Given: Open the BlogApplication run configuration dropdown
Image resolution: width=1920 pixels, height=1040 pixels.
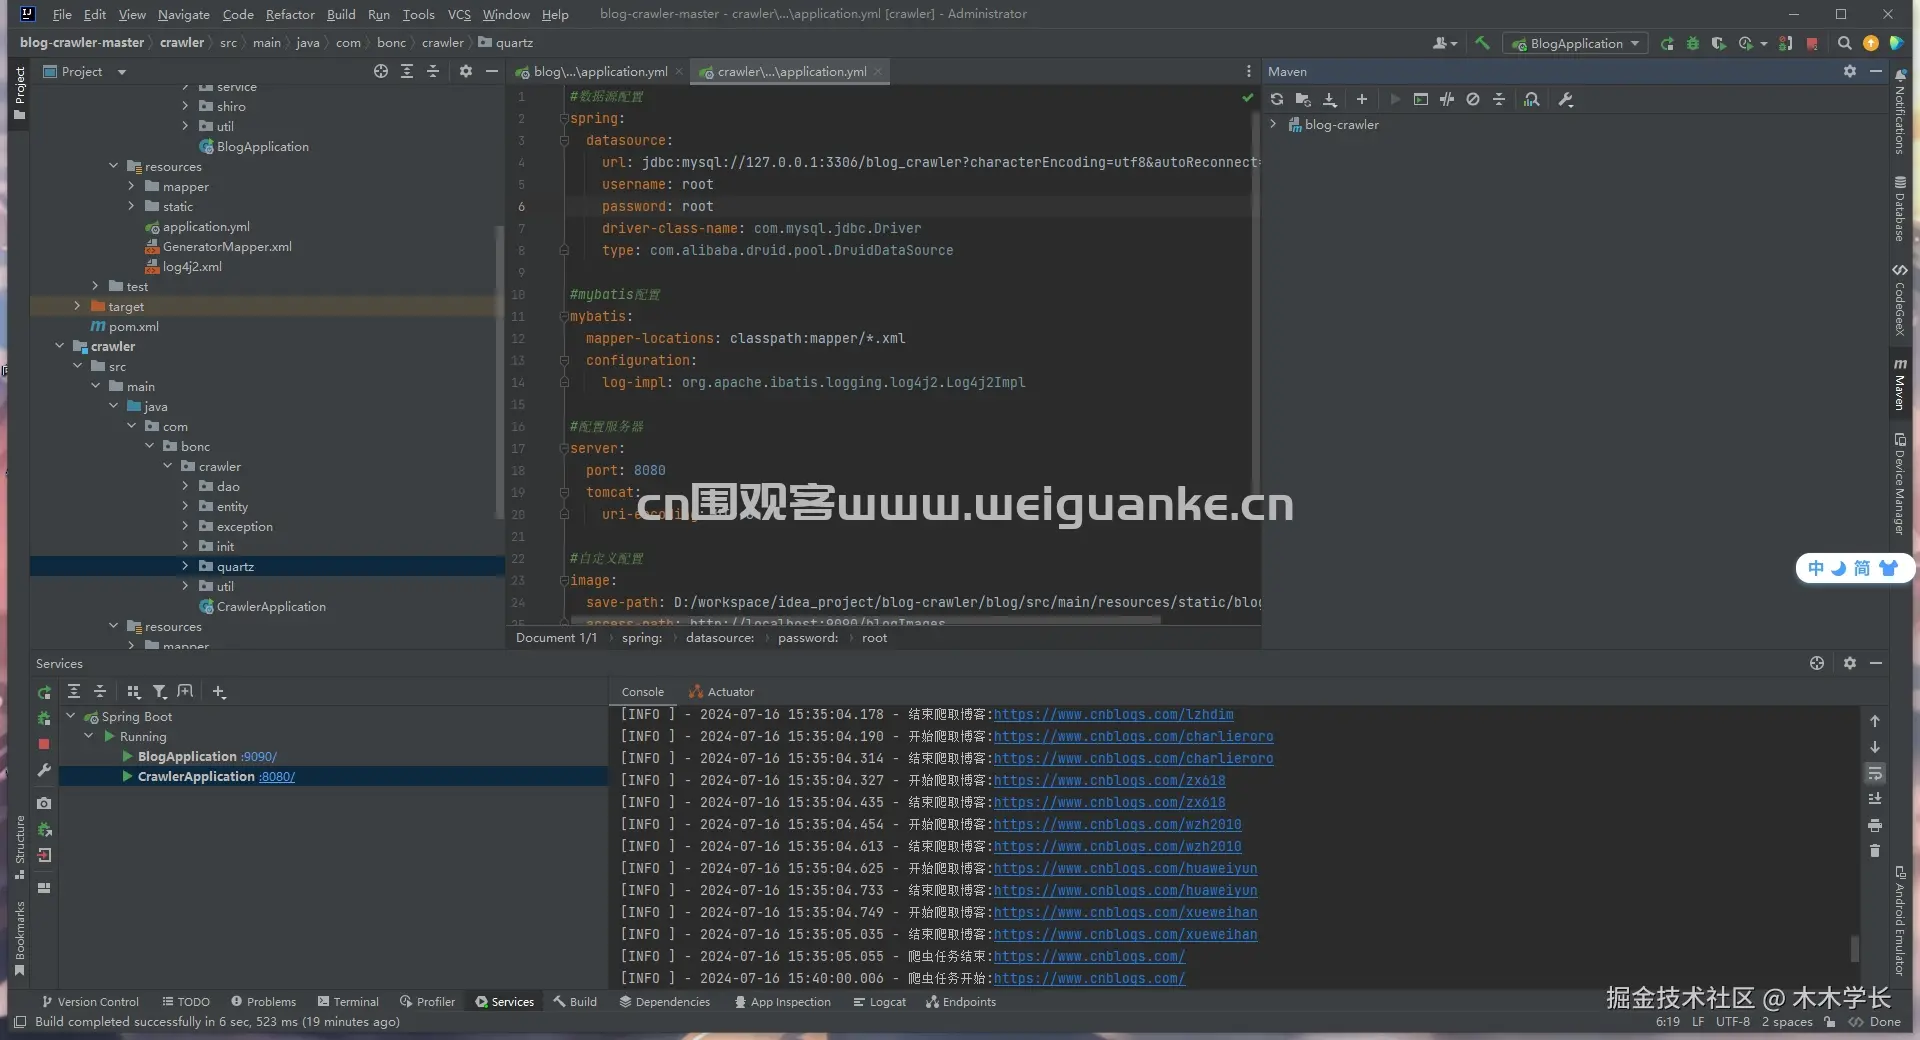Looking at the screenshot, I should click(x=1575, y=43).
